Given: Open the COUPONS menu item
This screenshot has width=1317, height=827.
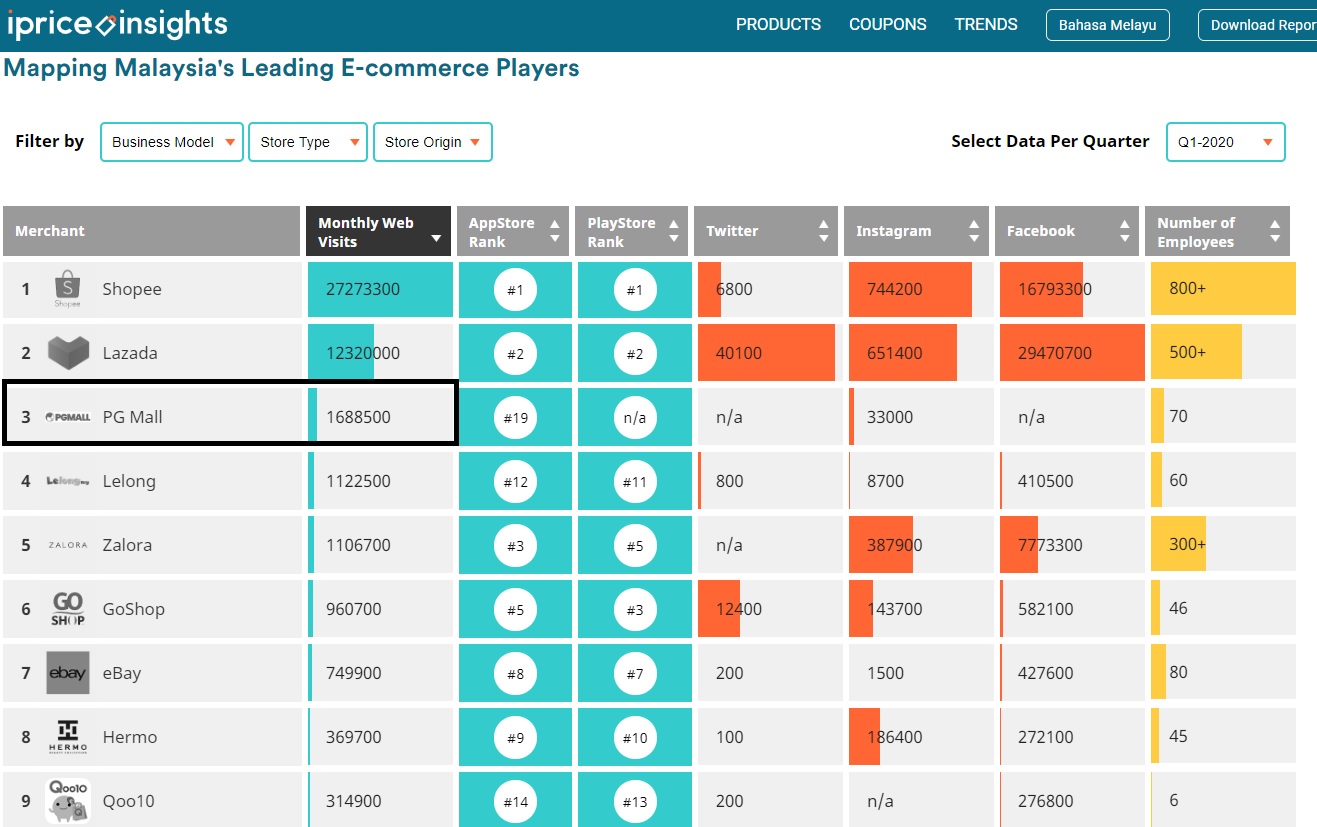Looking at the screenshot, I should pos(888,25).
